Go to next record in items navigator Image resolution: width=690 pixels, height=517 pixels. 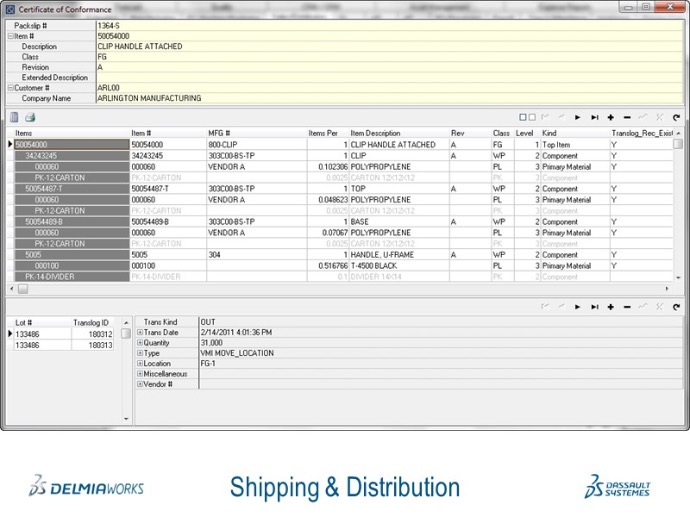tap(577, 117)
